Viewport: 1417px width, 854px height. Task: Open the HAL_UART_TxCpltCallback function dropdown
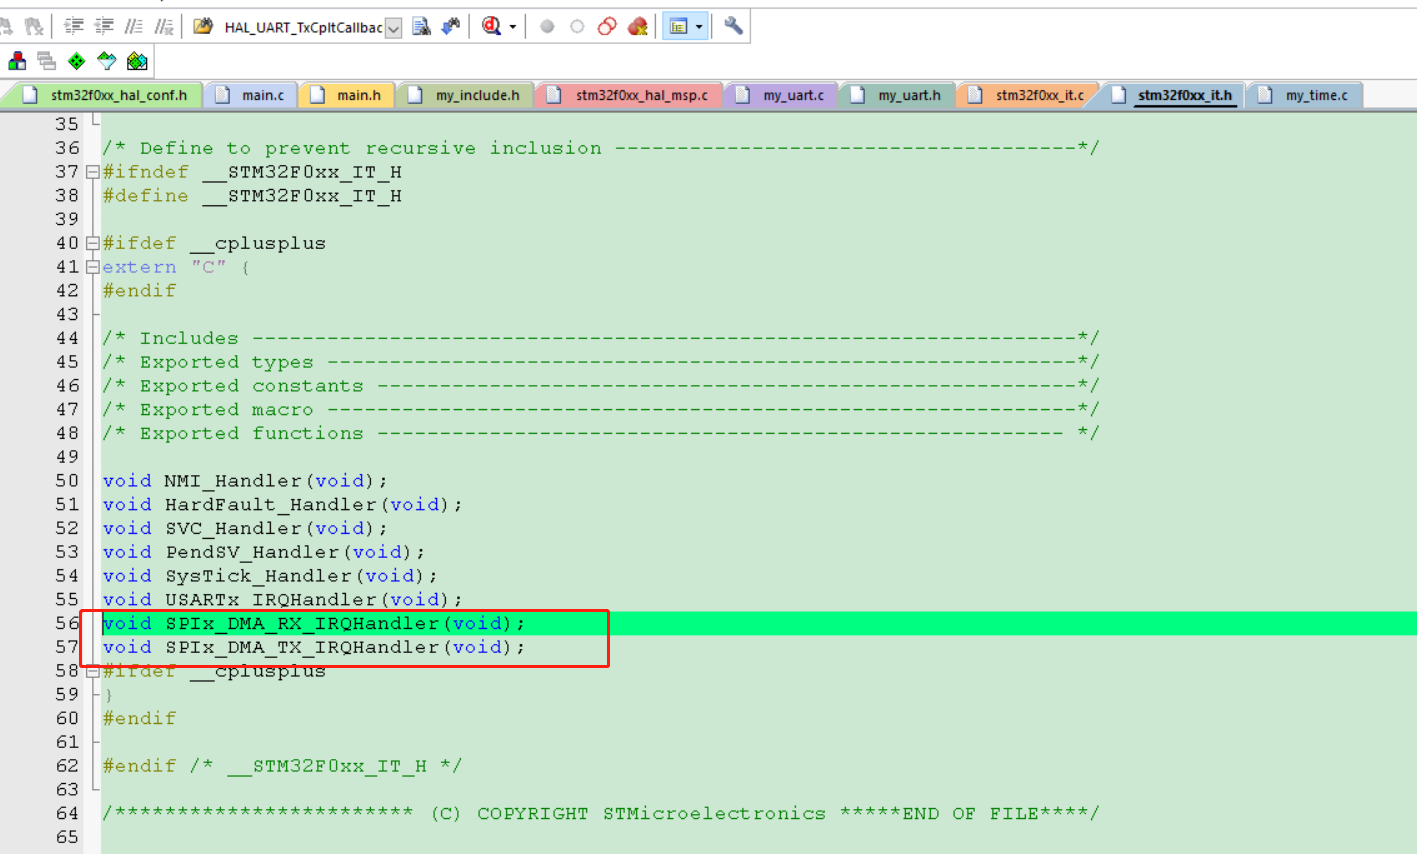pos(393,26)
